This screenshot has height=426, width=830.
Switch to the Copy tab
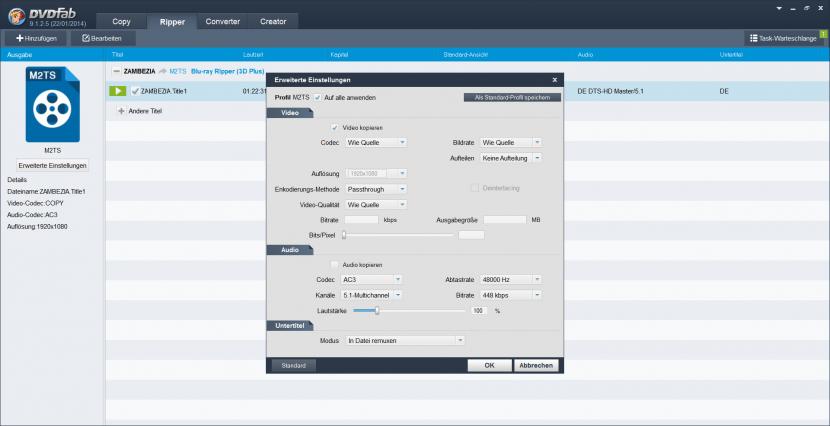pos(122,21)
